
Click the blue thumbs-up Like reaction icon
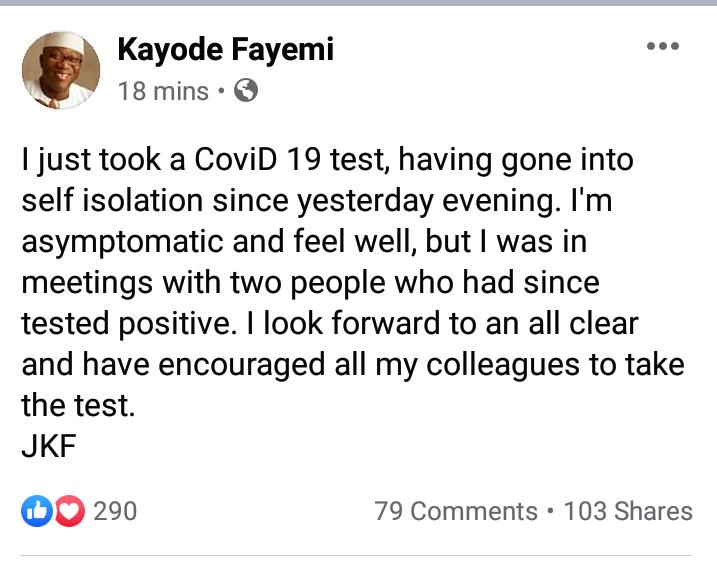pos(36,511)
